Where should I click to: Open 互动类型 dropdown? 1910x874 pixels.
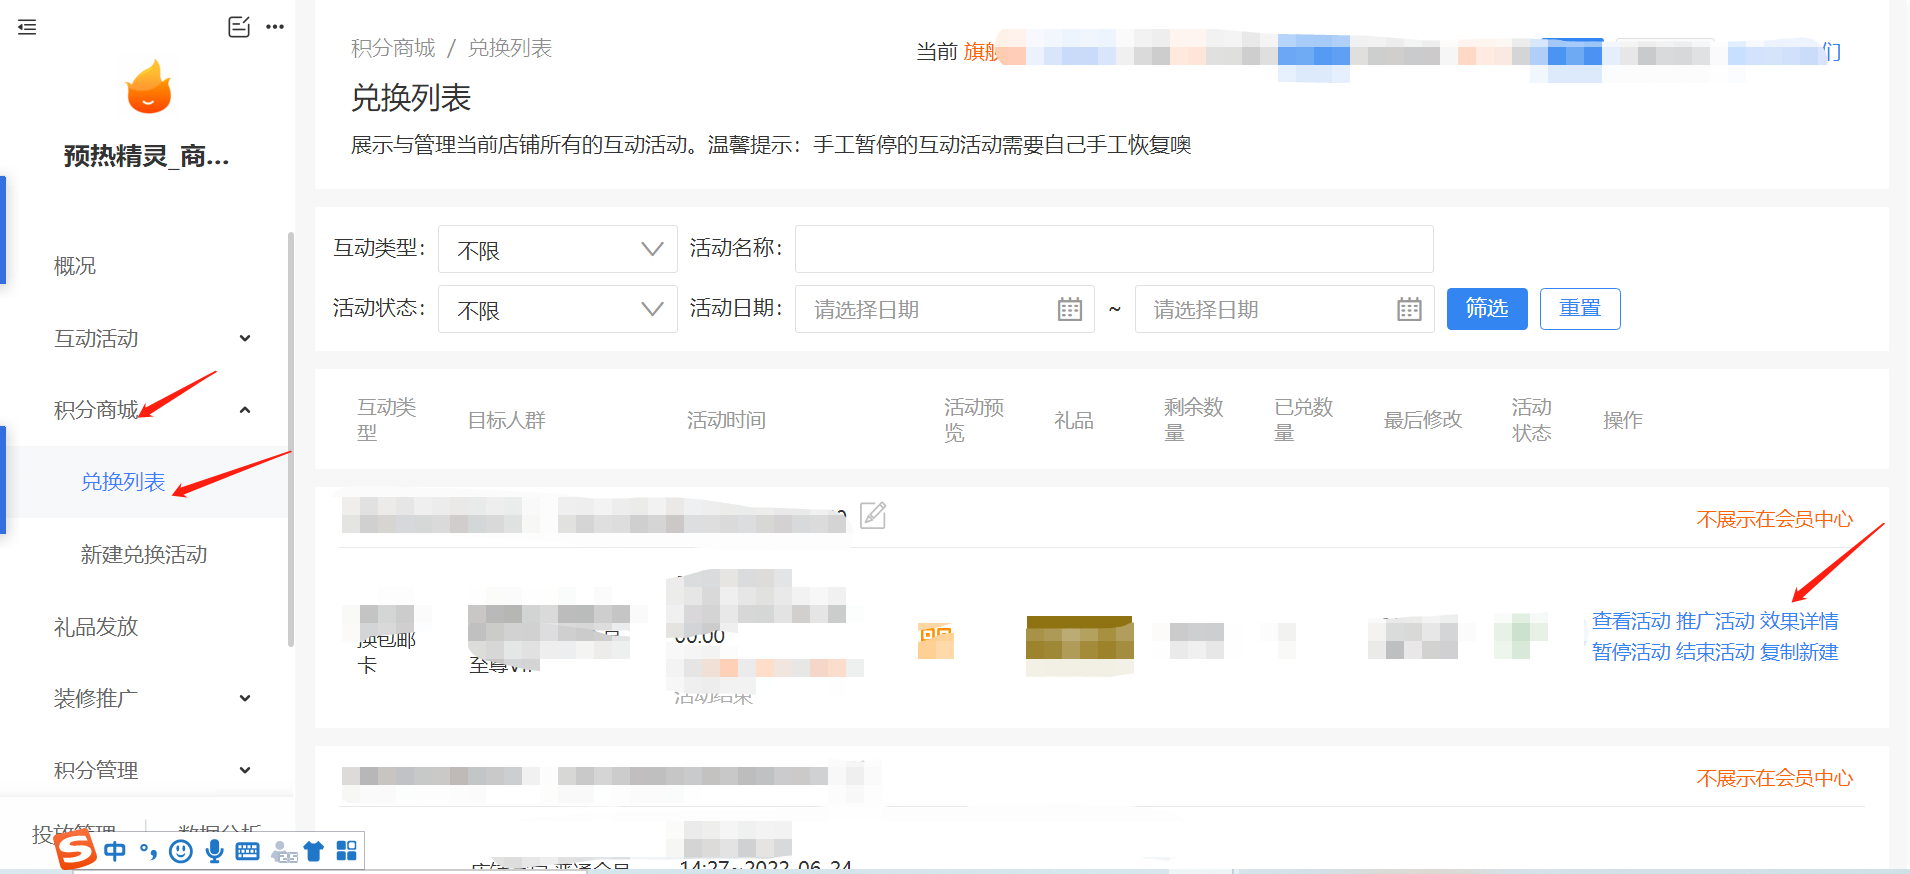[558, 249]
